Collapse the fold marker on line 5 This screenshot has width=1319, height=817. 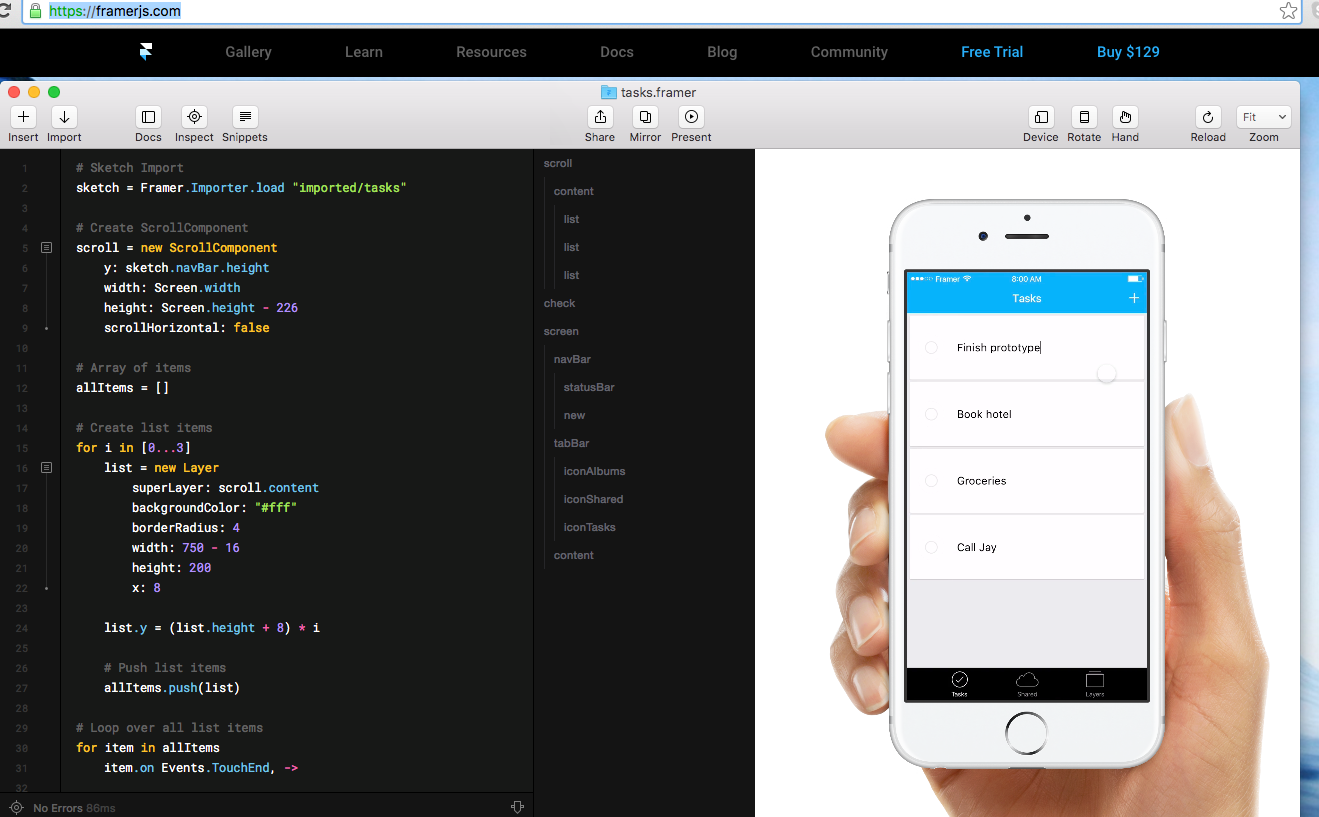tap(46, 247)
